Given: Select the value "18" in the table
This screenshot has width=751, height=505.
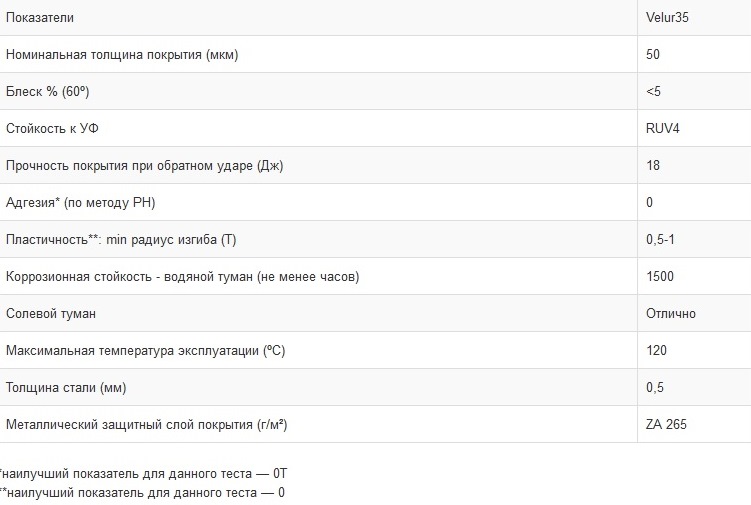Looking at the screenshot, I should click(x=654, y=165).
